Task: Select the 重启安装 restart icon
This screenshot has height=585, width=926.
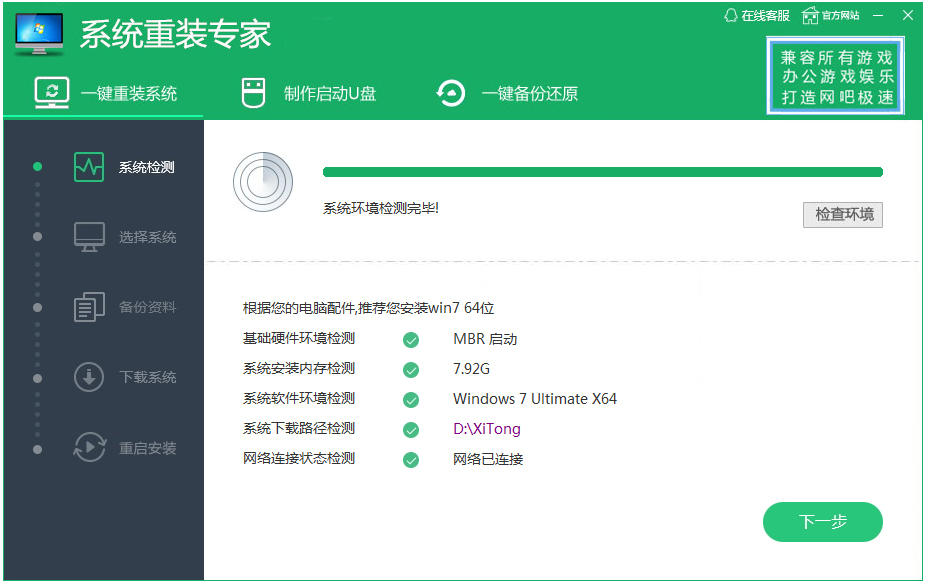Action: 88,447
